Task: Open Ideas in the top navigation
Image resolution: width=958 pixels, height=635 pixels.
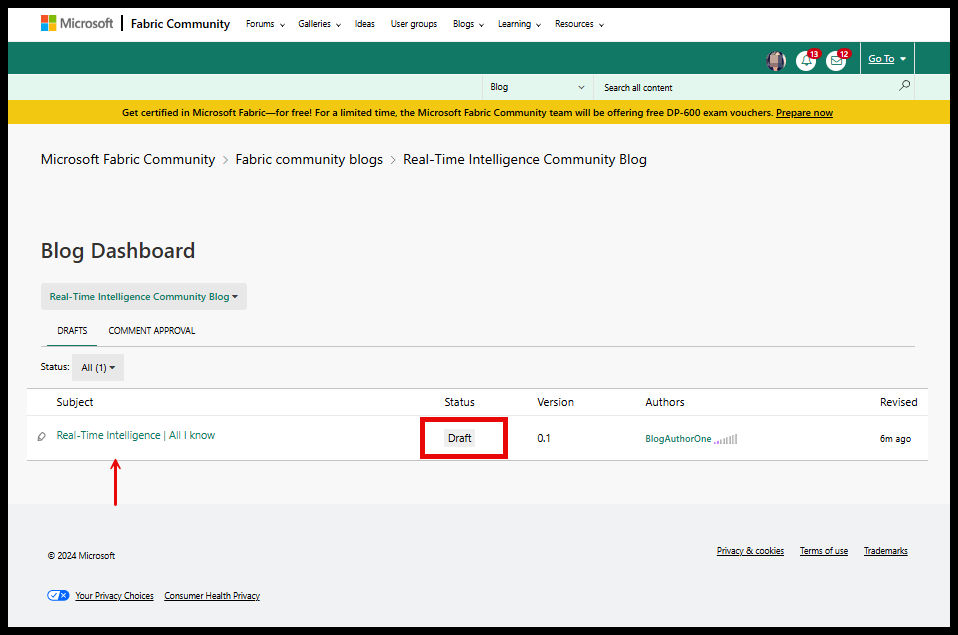Action: coord(365,24)
